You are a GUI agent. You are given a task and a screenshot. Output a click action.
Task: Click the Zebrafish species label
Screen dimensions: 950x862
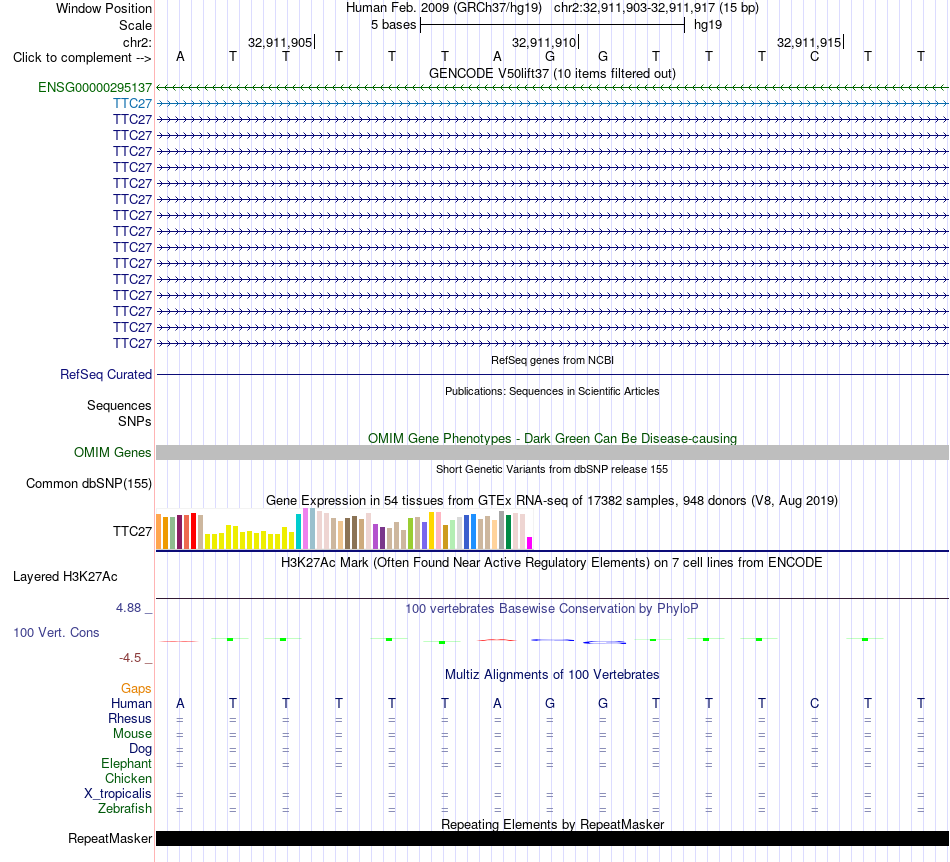click(125, 808)
